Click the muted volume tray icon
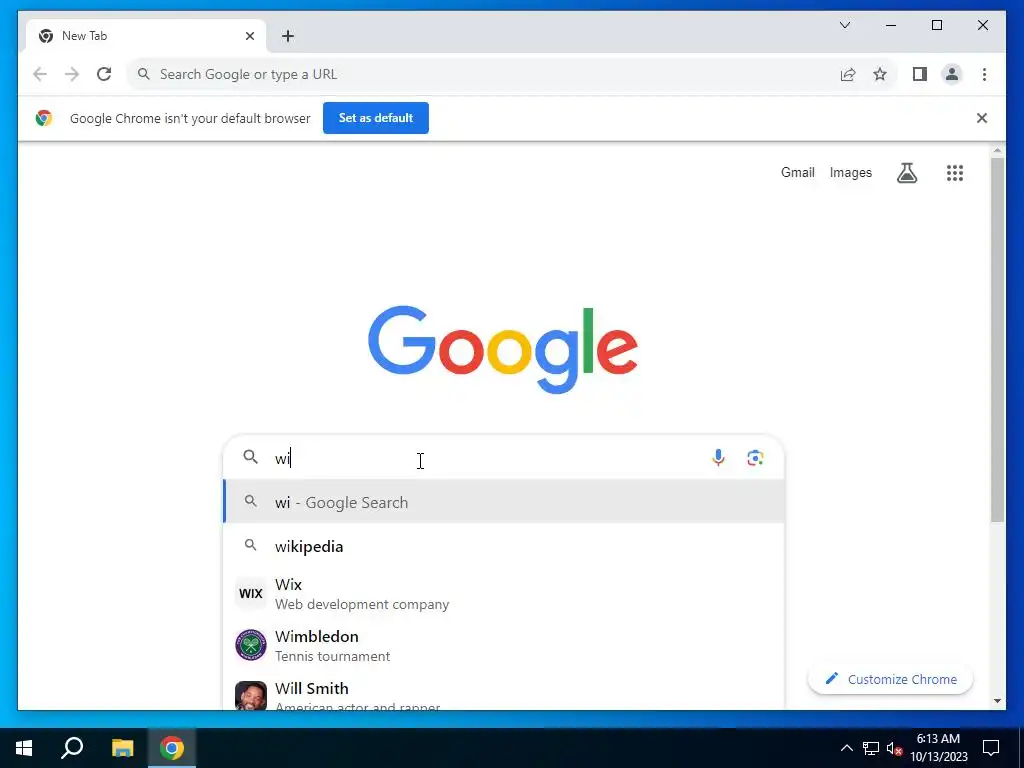 (x=894, y=748)
